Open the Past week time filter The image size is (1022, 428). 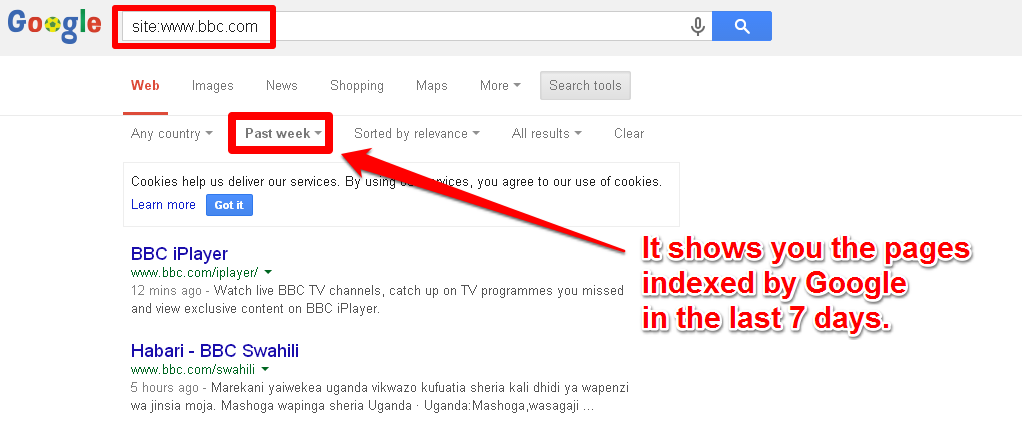click(284, 134)
